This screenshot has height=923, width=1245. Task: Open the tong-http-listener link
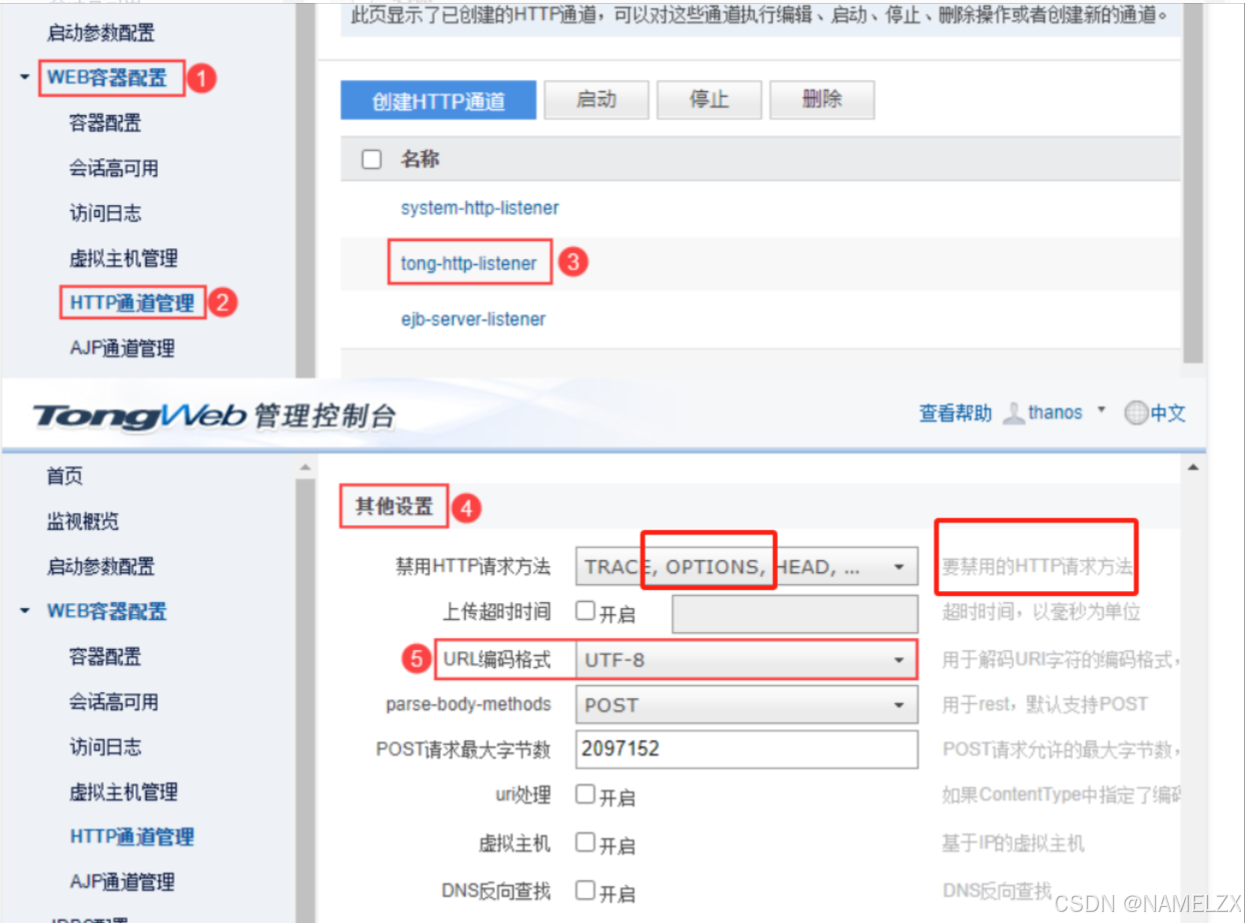(469, 264)
